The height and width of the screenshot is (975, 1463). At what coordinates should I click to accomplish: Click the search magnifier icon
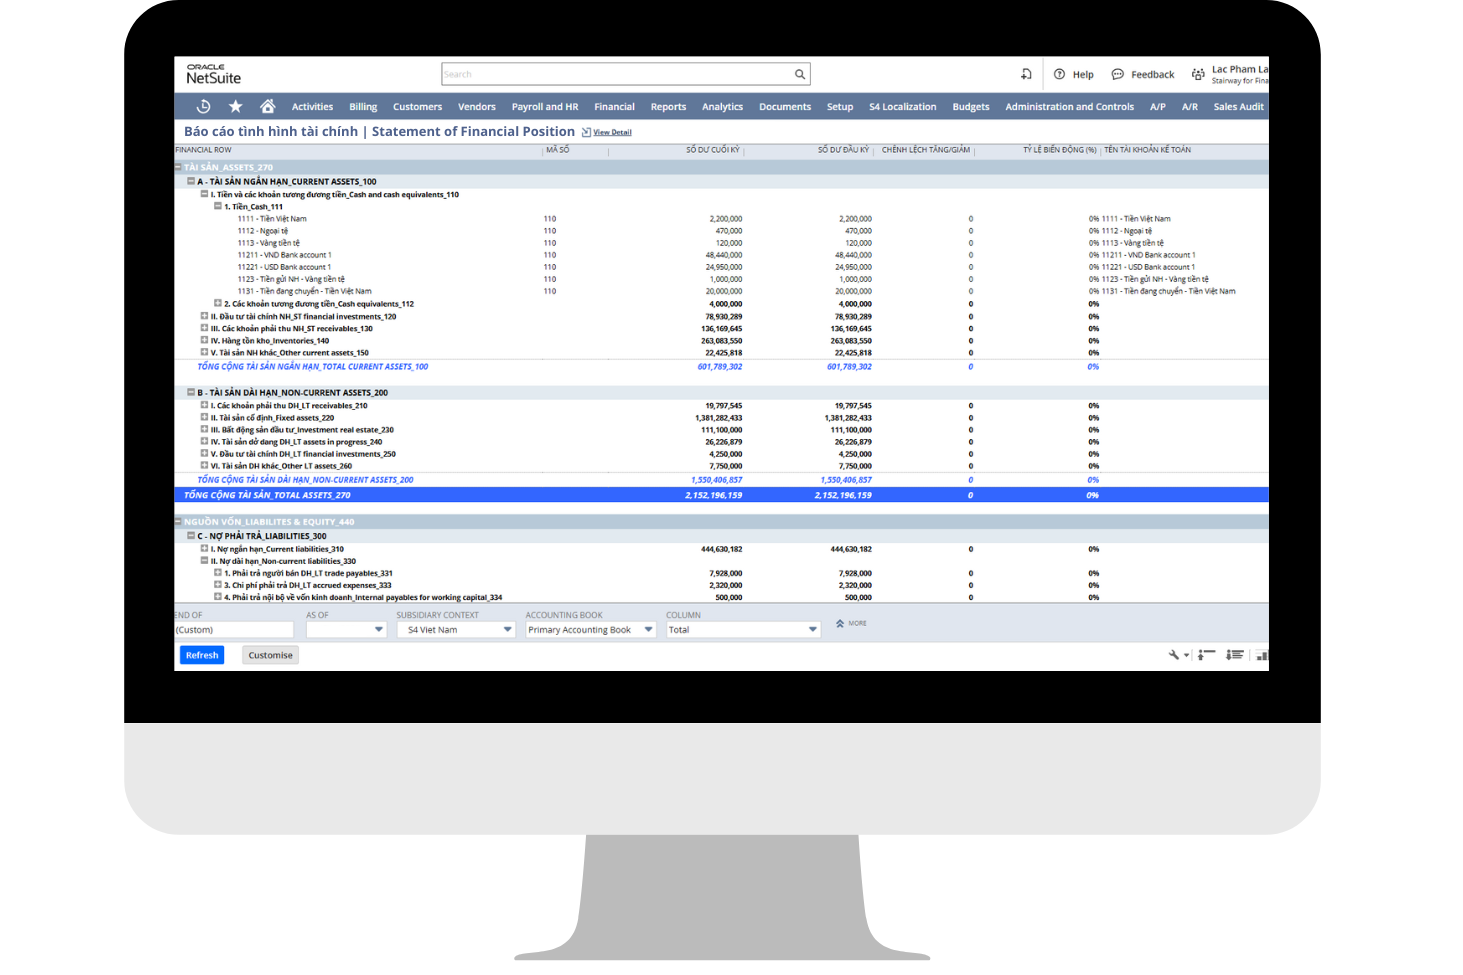799,74
